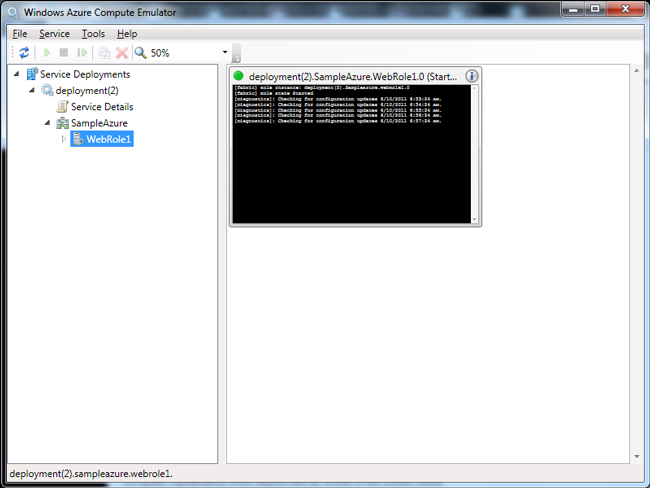Click the green role status indicator
Image resolution: width=650 pixels, height=488 pixels.
238,76
